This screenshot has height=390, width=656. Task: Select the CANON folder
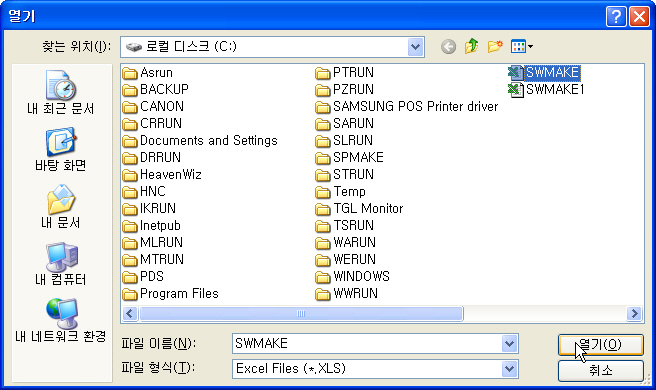tap(153, 107)
